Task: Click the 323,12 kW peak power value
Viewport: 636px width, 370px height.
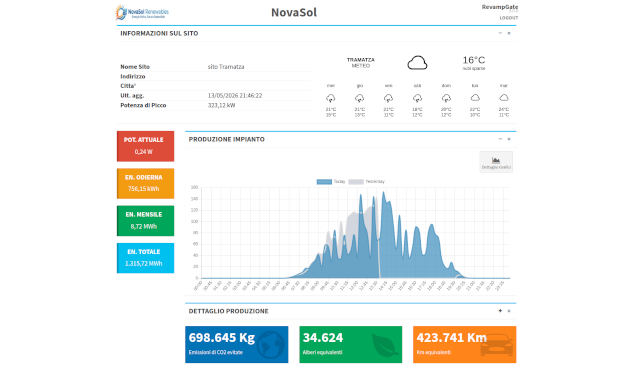Action: pyautogui.click(x=221, y=105)
